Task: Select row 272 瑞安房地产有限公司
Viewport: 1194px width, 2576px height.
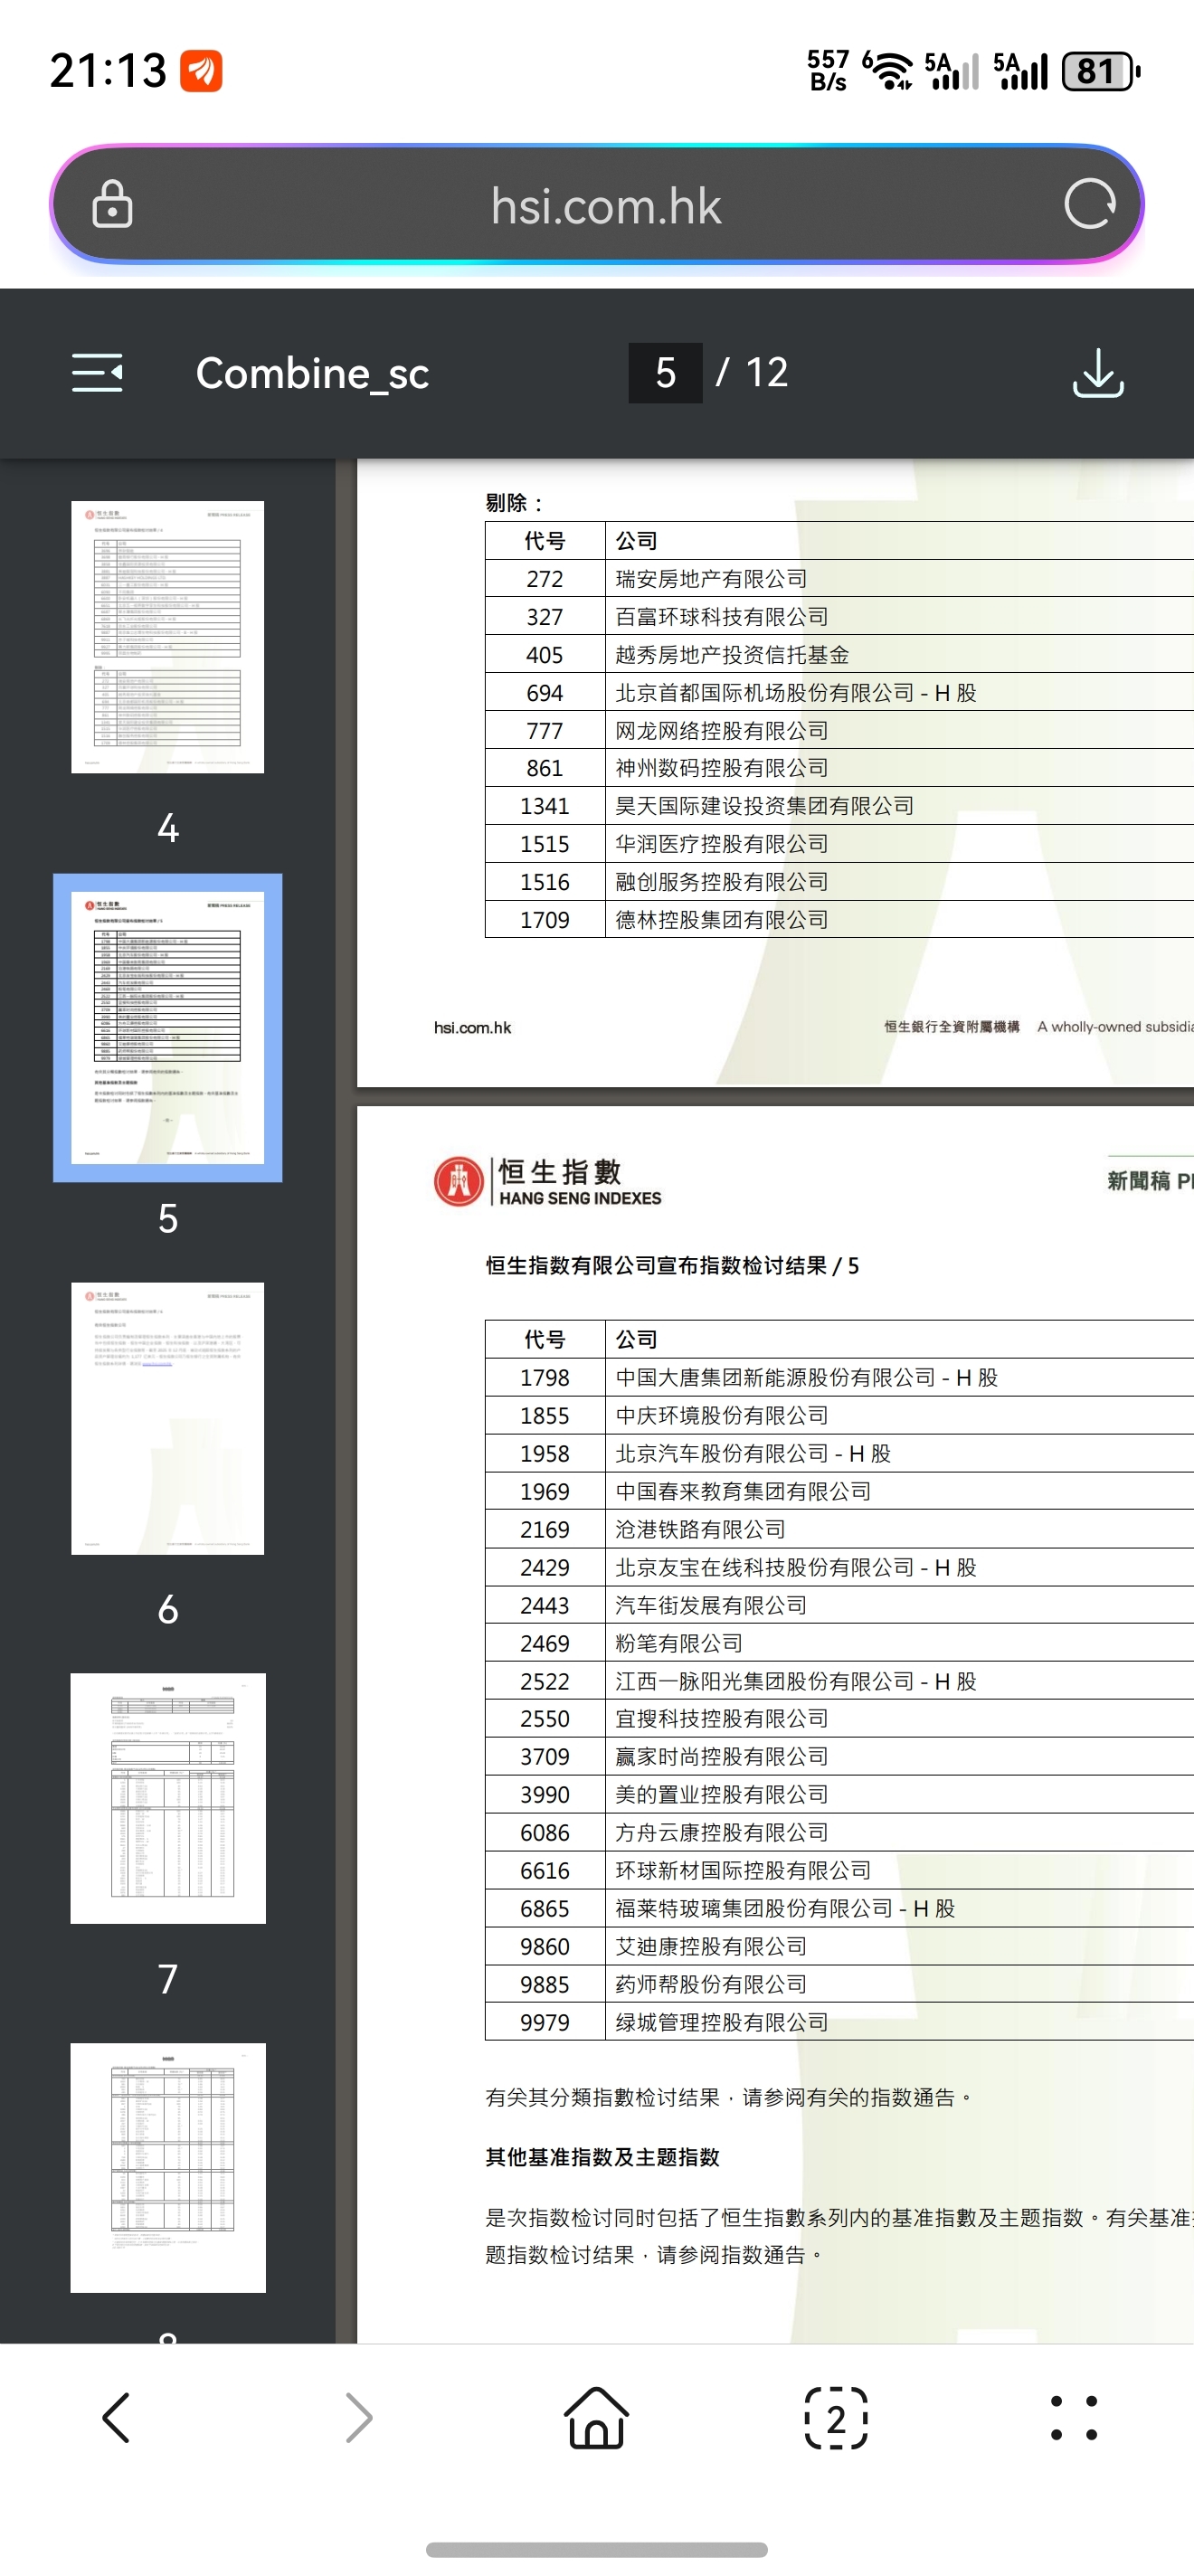Action: pyautogui.click(x=839, y=579)
